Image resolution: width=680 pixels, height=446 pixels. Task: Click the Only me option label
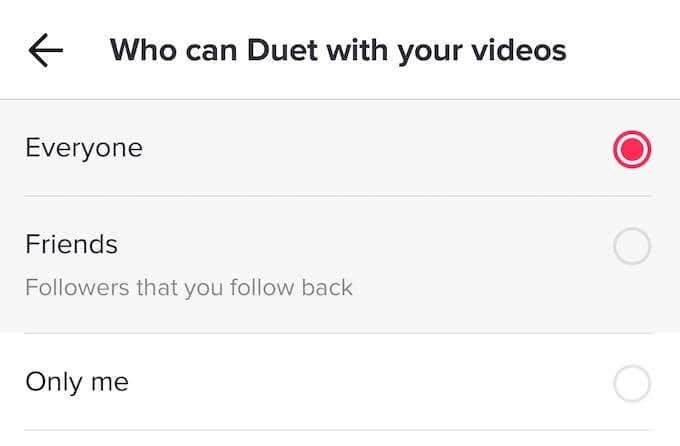pos(77,382)
